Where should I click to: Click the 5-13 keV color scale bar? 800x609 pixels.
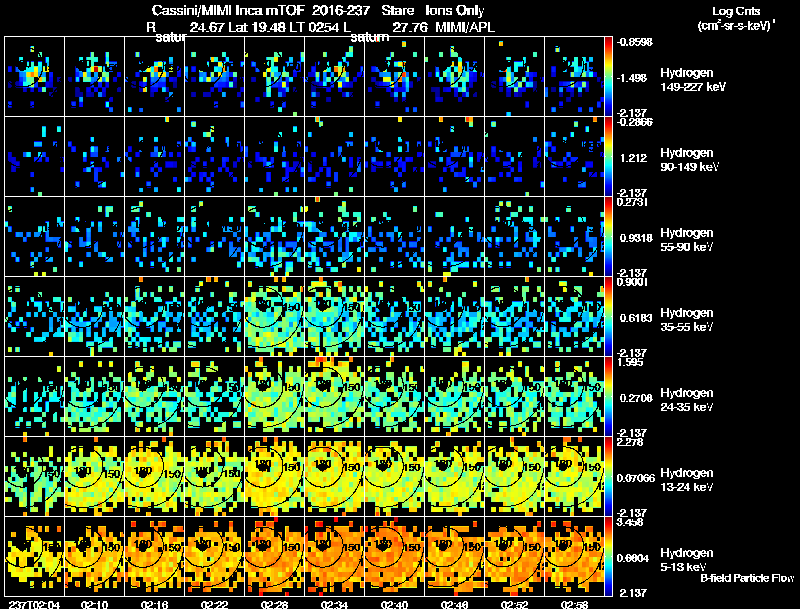coord(610,556)
